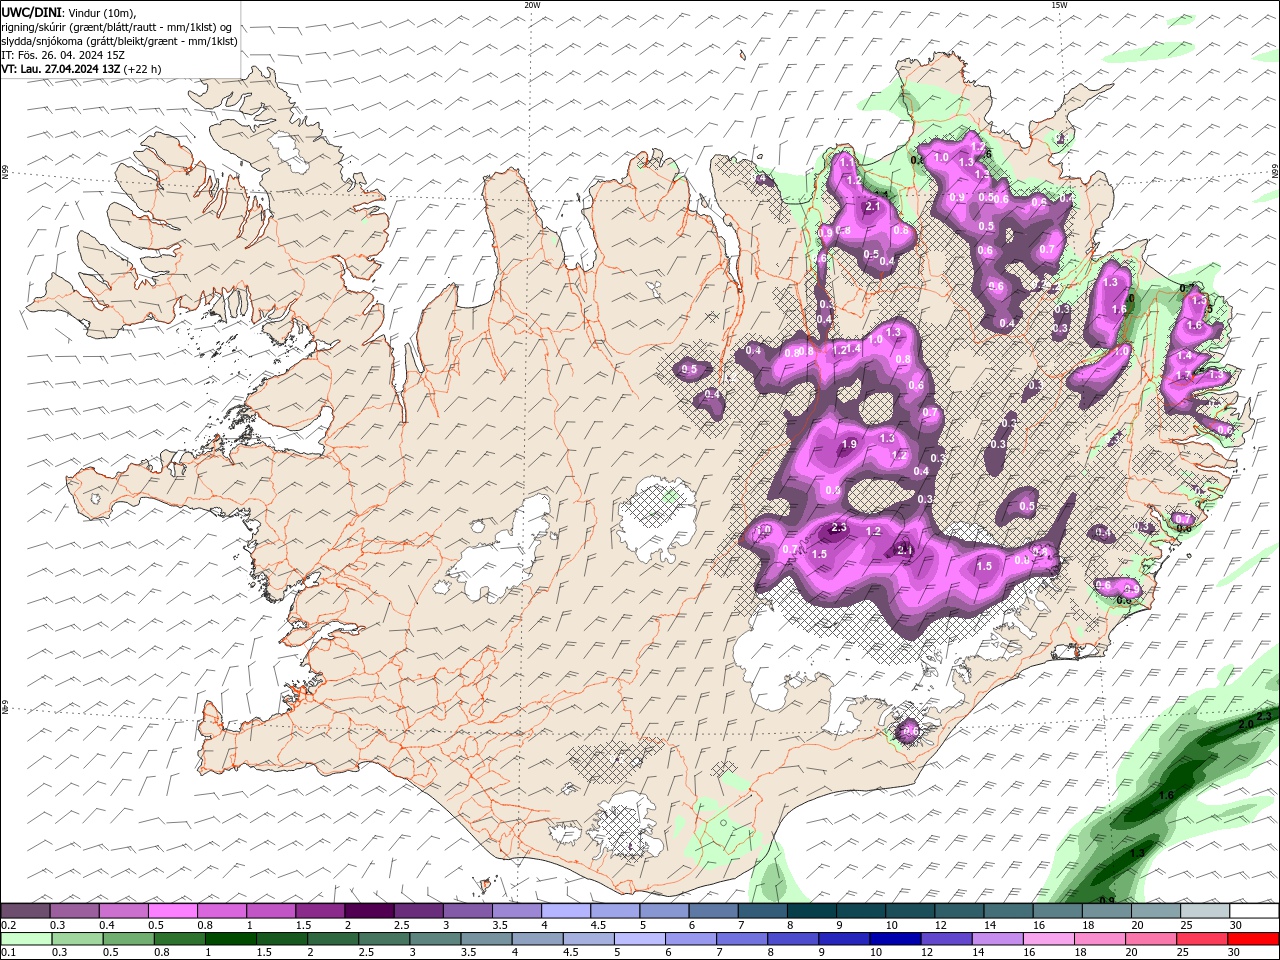The image size is (1280, 960).
Task: Pick the red-pink rain-scale swatch labeled 25
Action: (x=1201, y=939)
